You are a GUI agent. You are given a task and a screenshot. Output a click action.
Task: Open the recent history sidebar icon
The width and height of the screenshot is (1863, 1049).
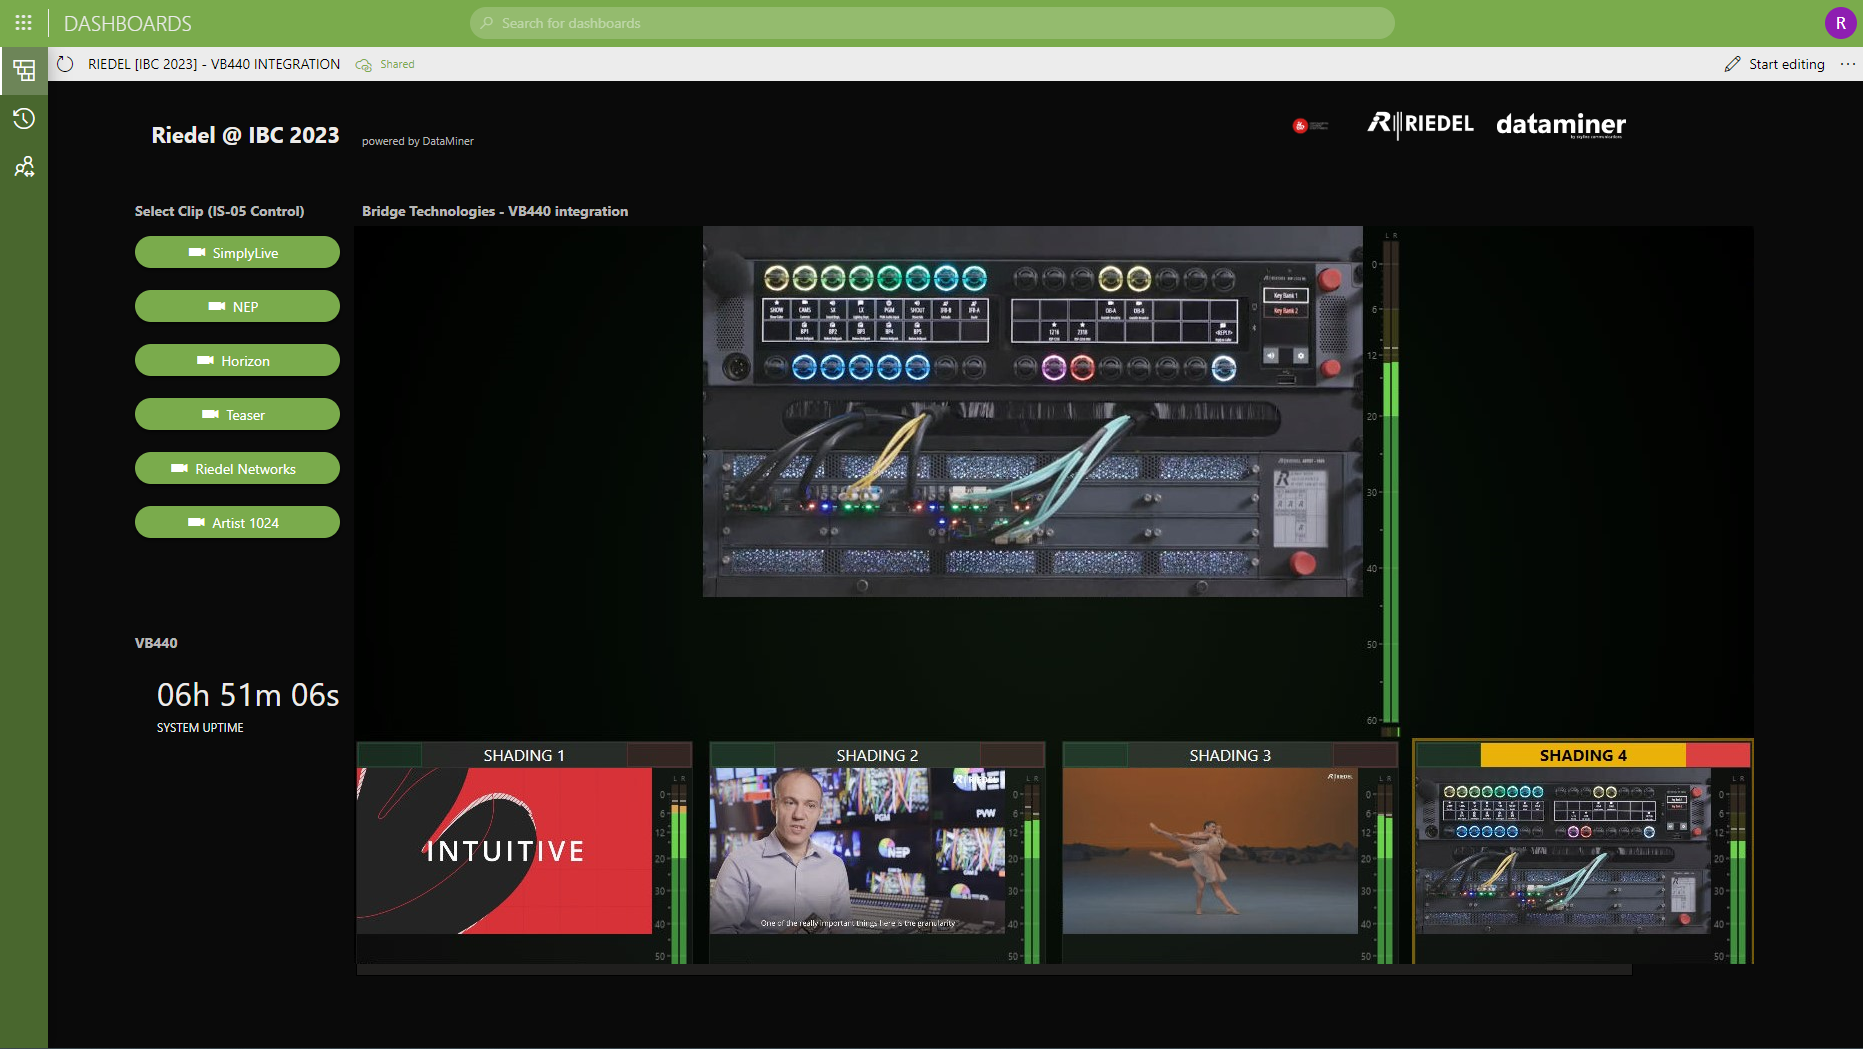pos(24,118)
